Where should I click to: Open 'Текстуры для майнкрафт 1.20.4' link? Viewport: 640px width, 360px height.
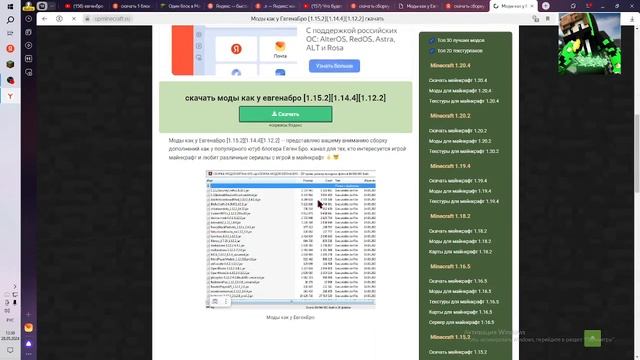(464, 101)
